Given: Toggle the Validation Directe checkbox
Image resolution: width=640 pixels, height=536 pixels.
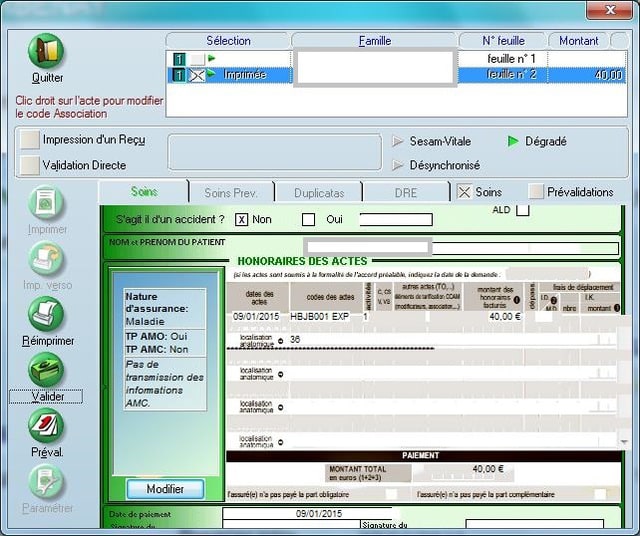Looking at the screenshot, I should (30, 165).
